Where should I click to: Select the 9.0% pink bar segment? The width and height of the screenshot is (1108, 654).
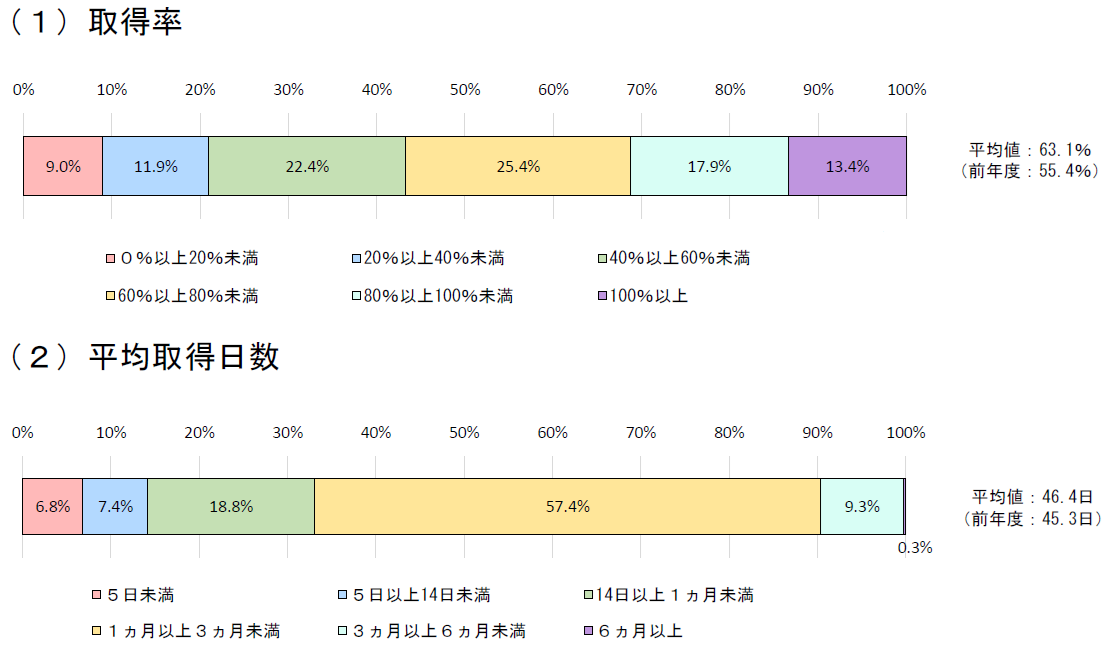point(63,166)
